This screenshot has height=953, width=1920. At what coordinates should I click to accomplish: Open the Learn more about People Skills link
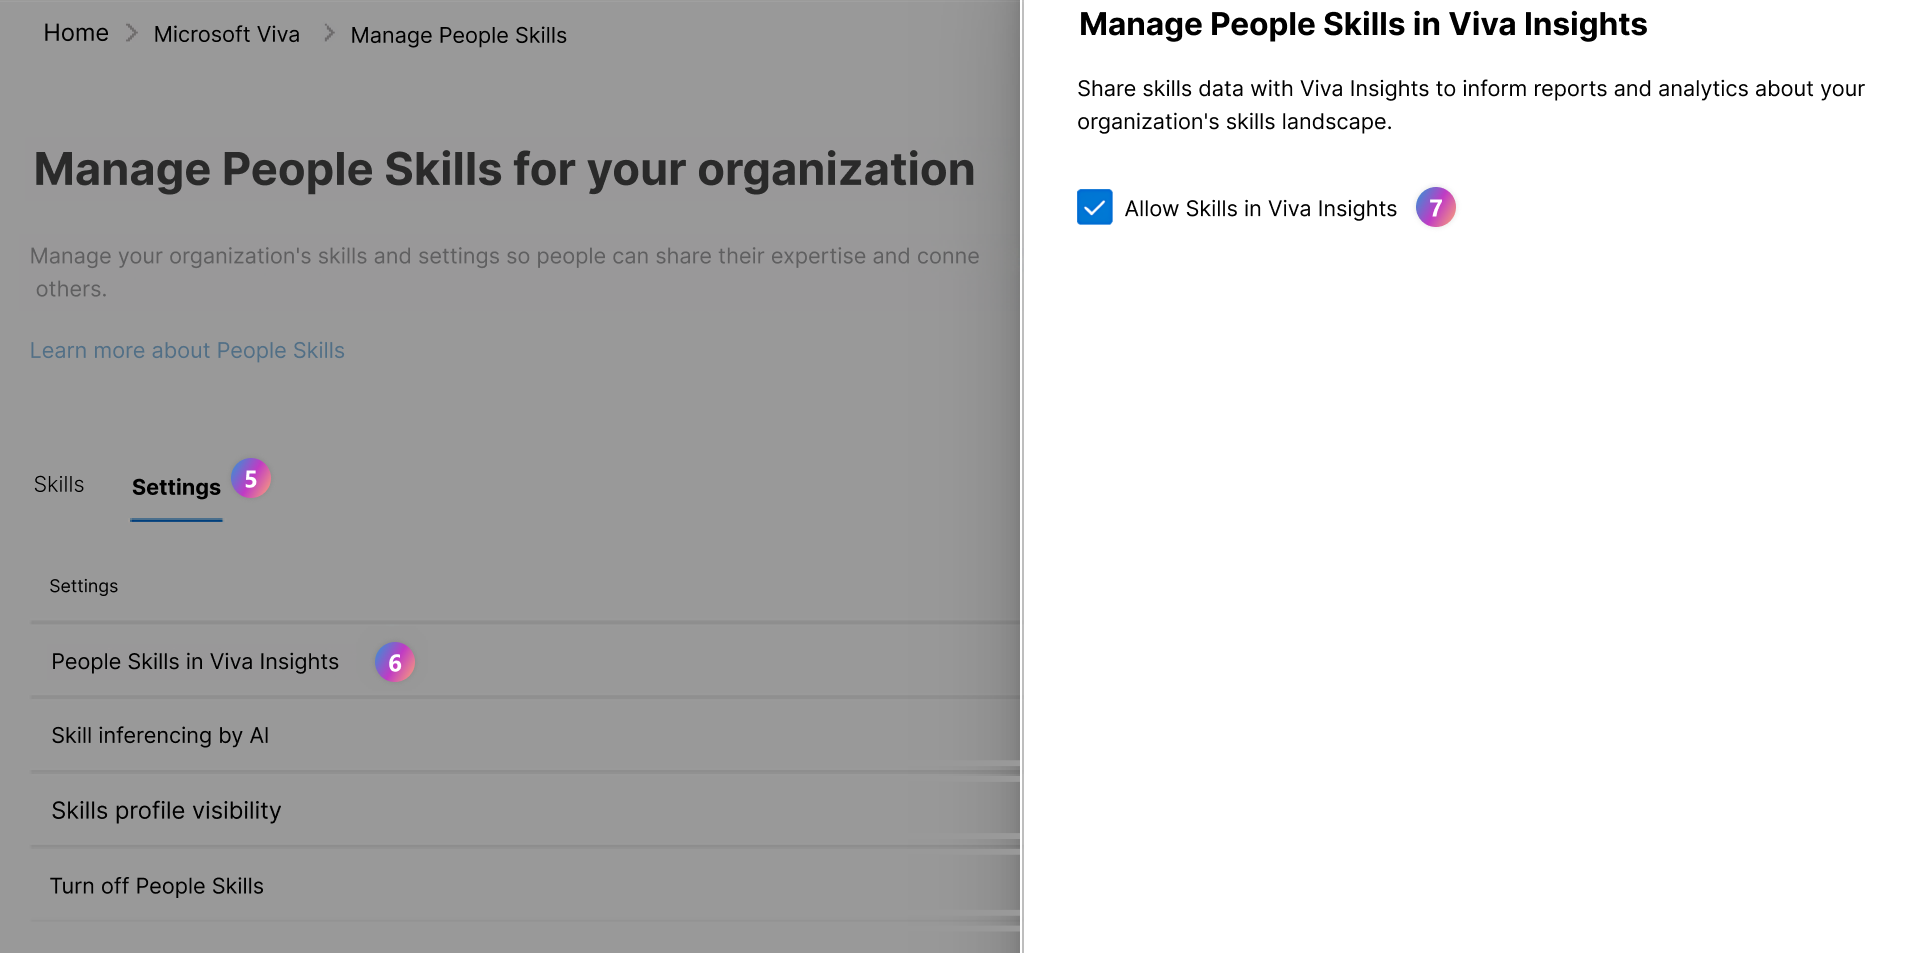tap(187, 350)
